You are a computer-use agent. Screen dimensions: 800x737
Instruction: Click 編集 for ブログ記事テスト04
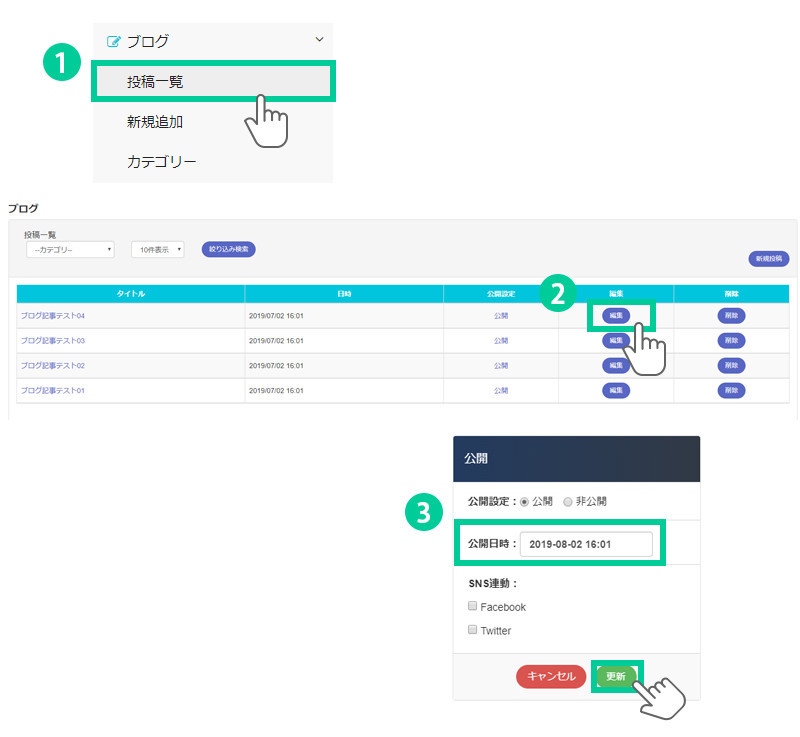point(616,315)
